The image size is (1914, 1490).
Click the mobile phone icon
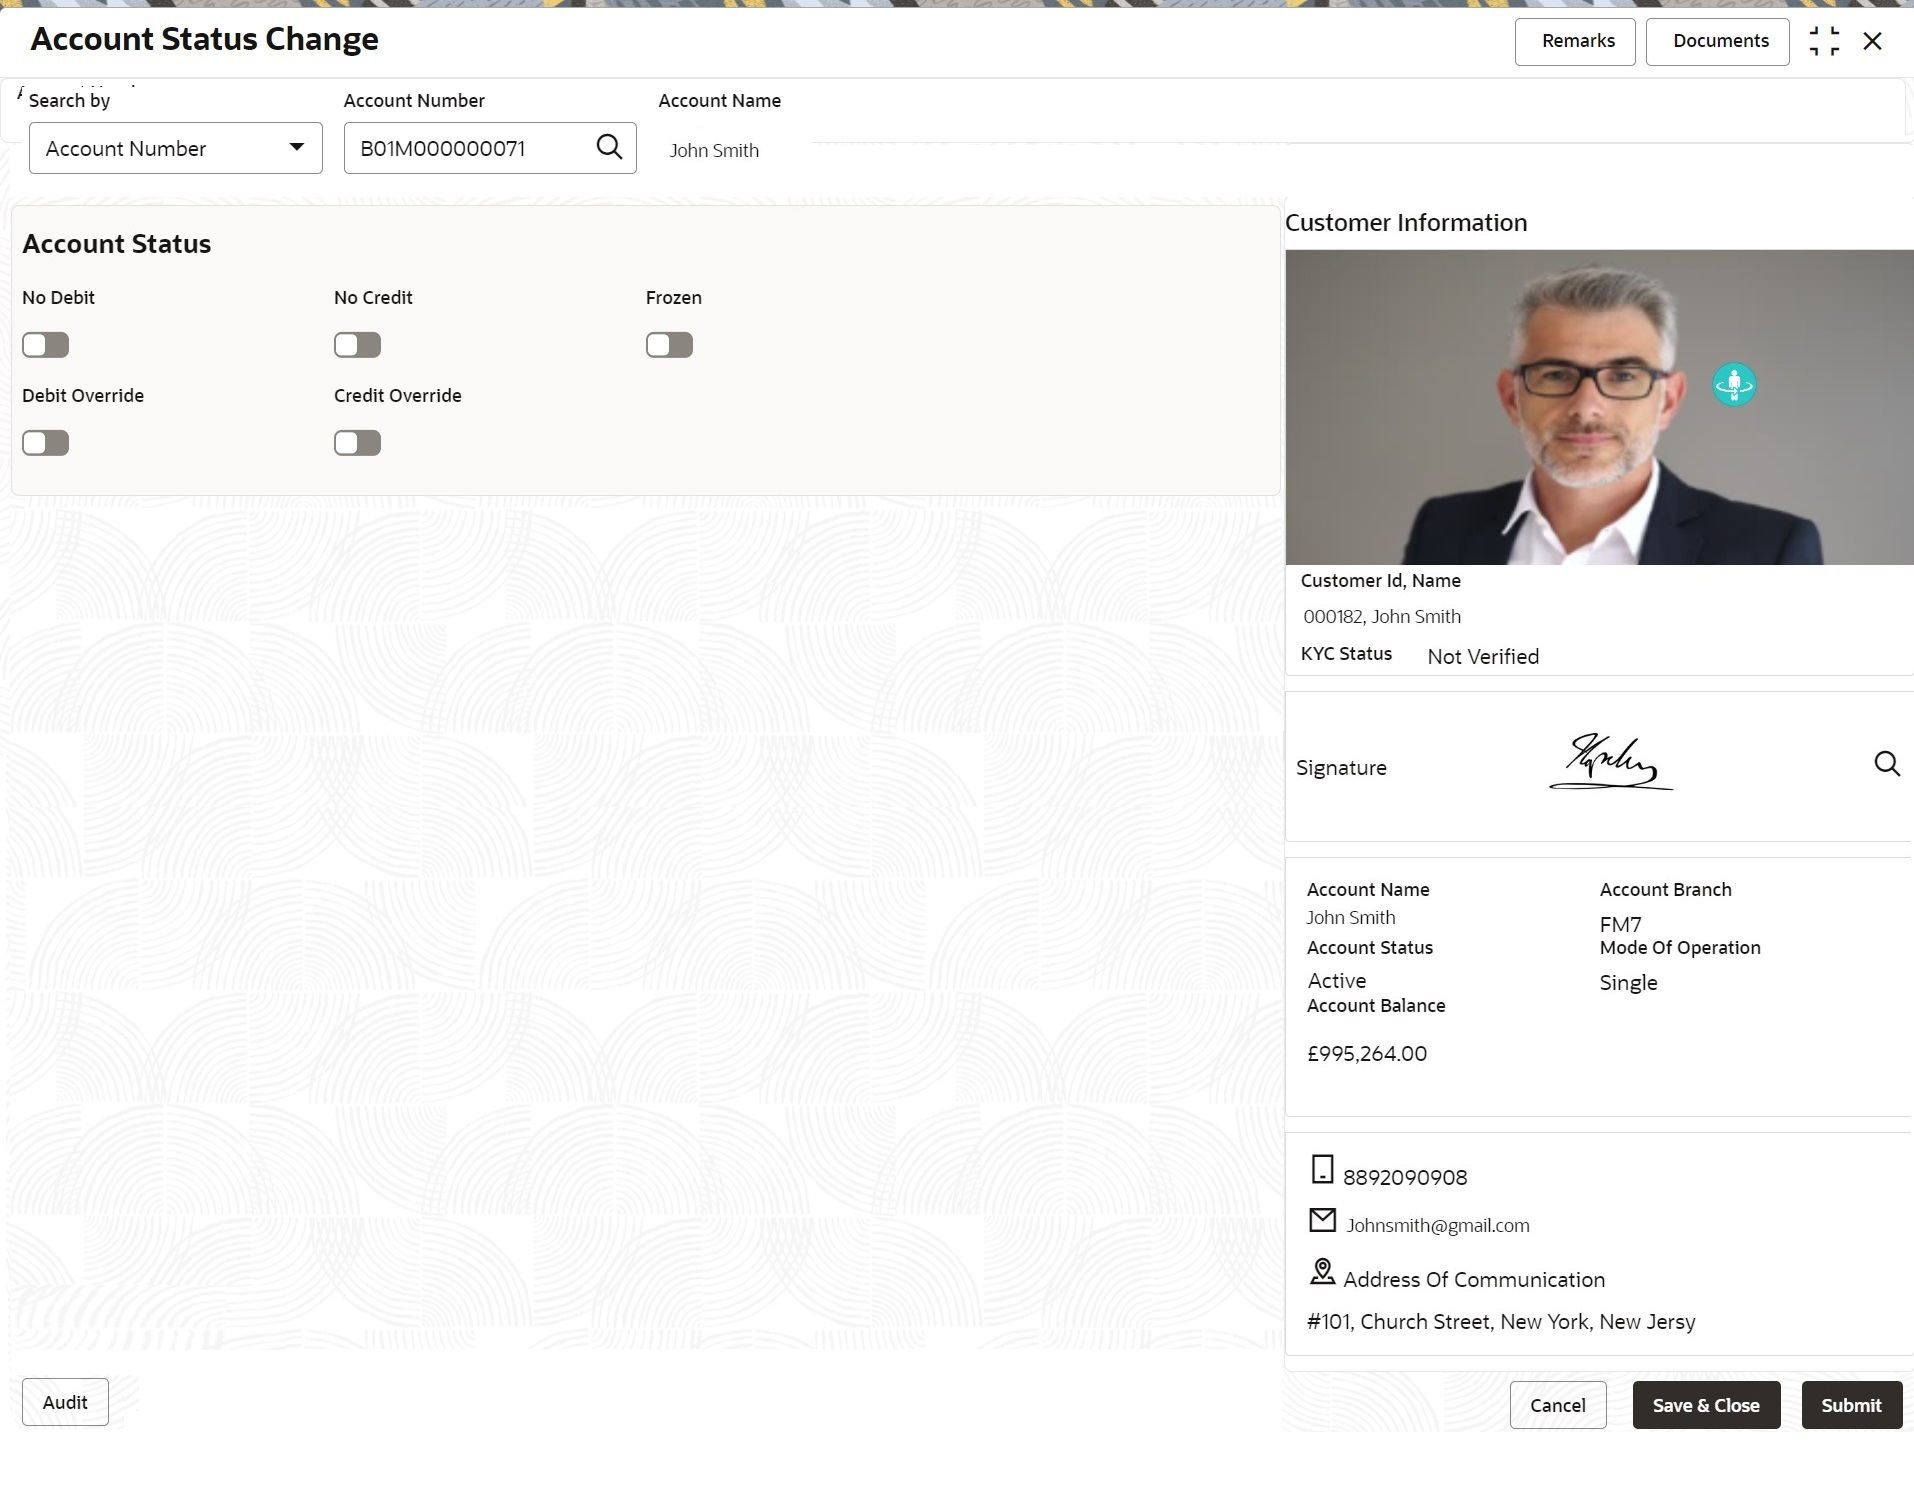tap(1322, 1169)
